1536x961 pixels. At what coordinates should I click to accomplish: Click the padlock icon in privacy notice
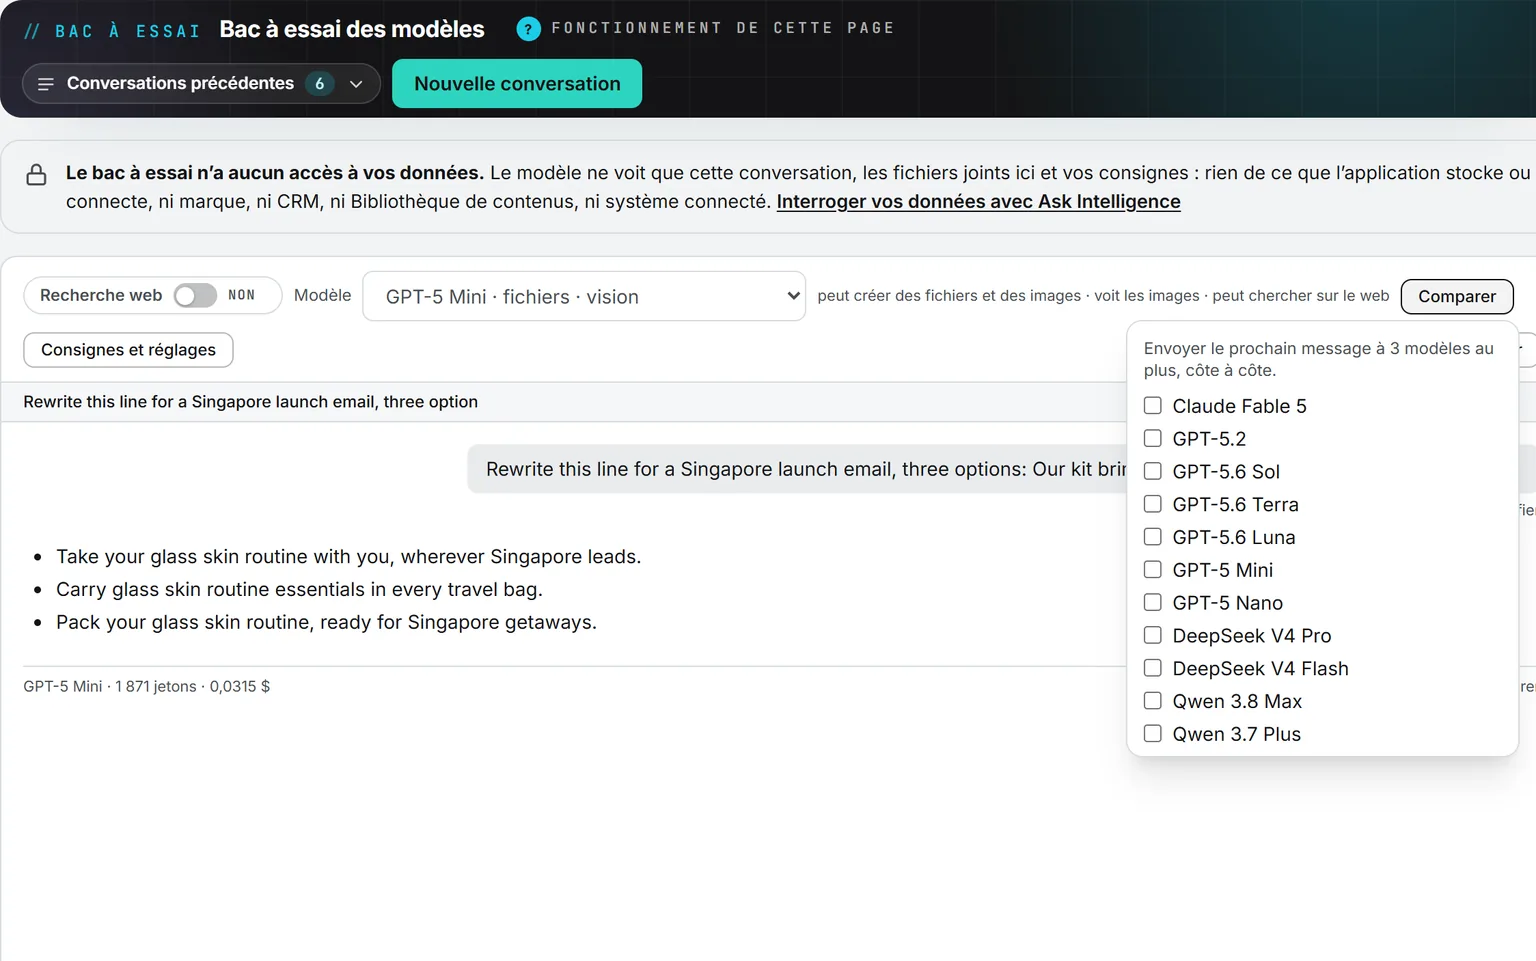[x=37, y=175]
